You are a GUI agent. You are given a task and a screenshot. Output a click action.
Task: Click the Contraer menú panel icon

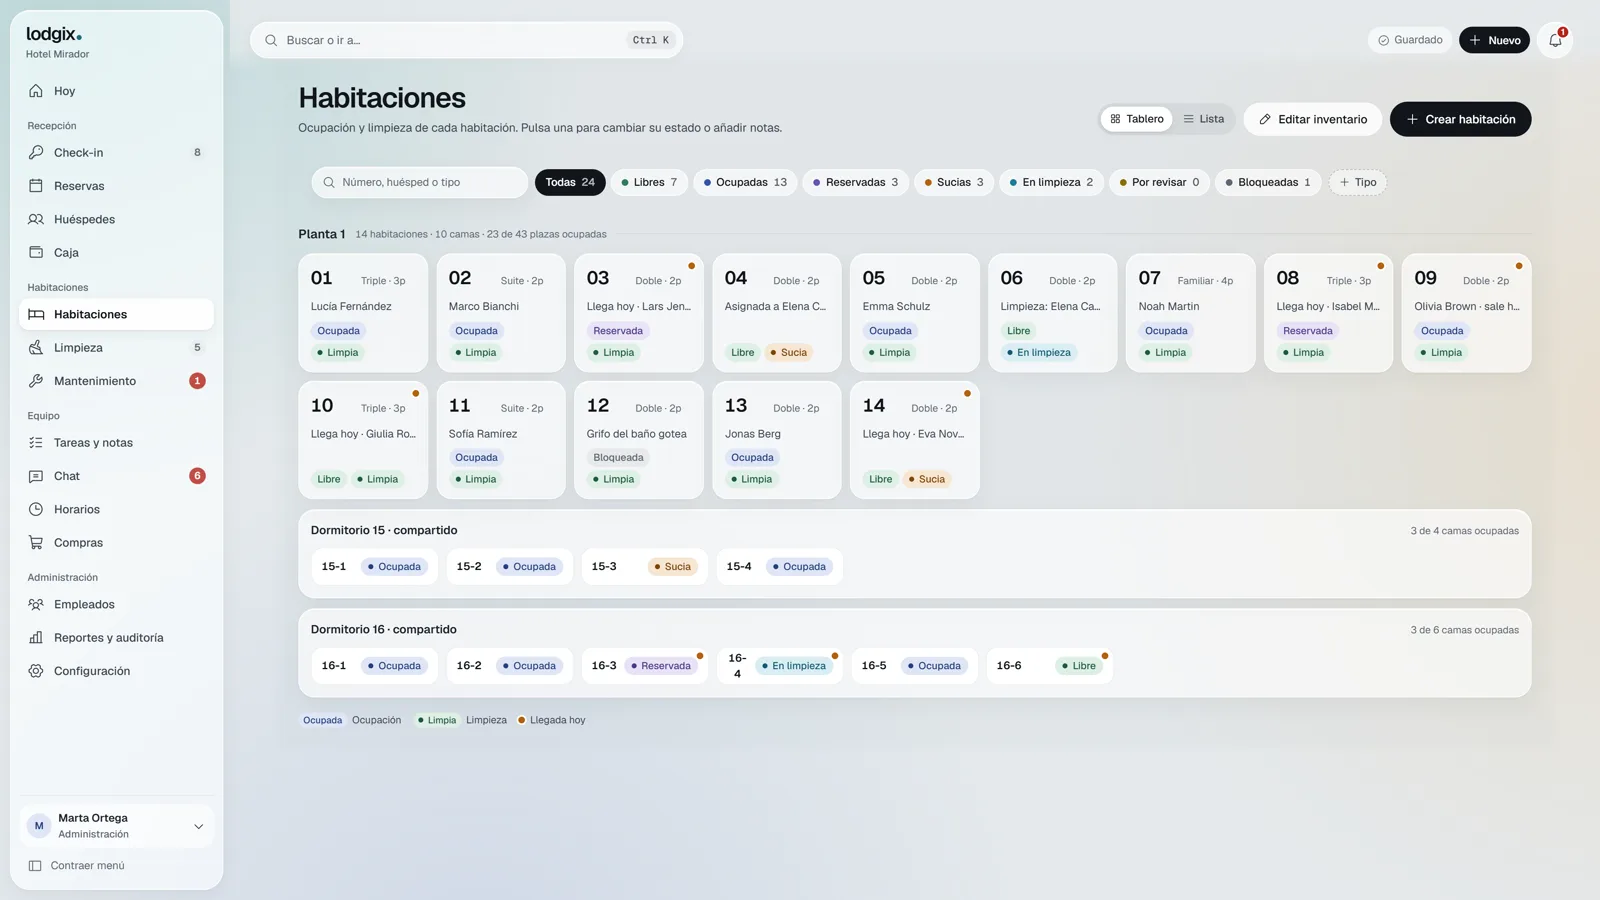pos(35,866)
